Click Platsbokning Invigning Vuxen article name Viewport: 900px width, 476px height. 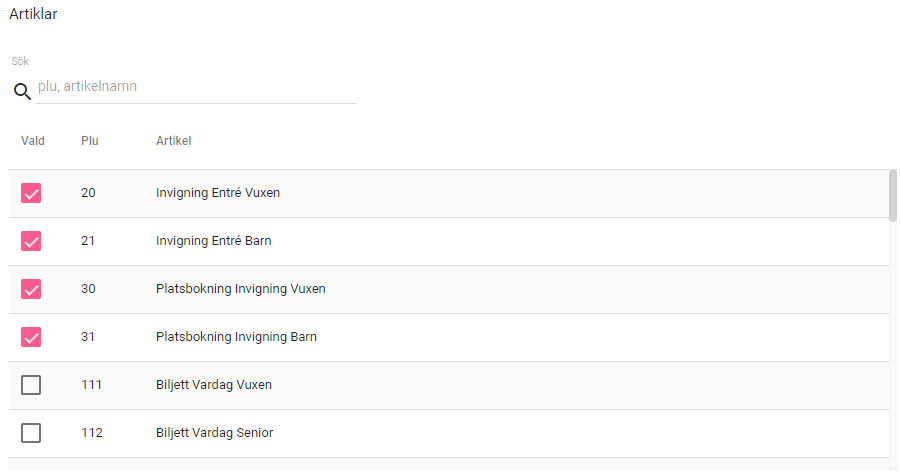point(241,289)
